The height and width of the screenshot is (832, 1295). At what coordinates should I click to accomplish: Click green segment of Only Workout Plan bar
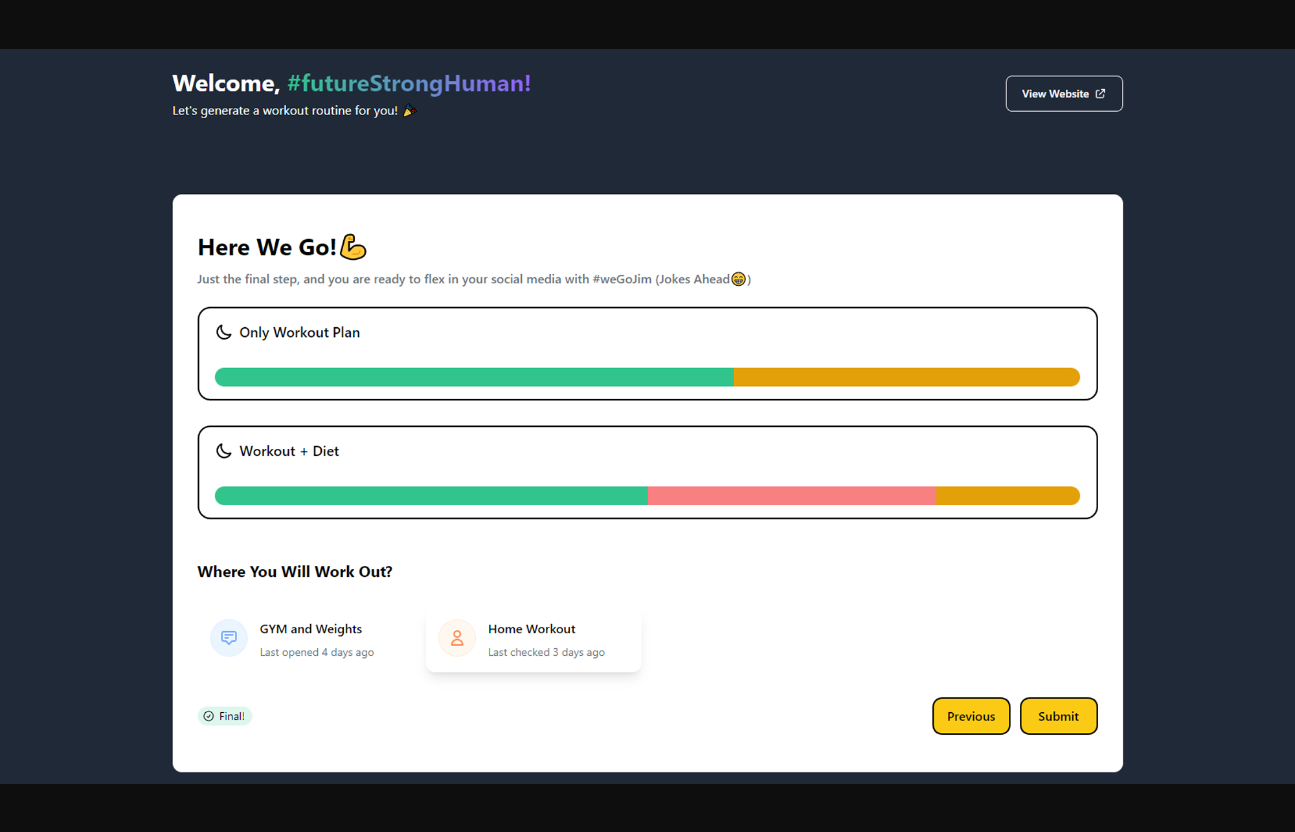pyautogui.click(x=474, y=377)
